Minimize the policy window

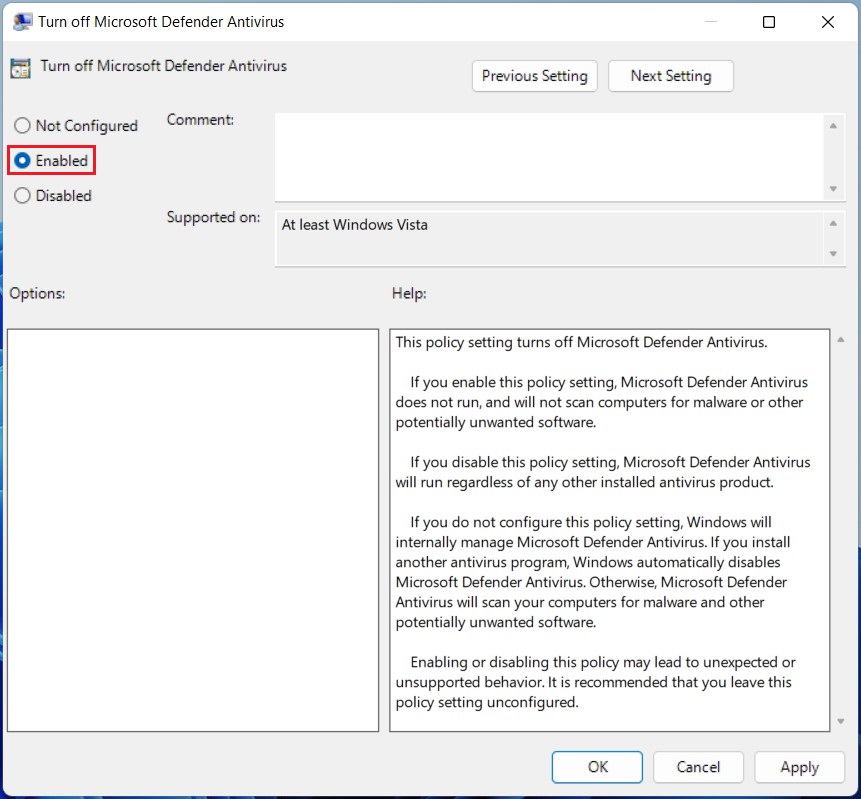[x=711, y=22]
